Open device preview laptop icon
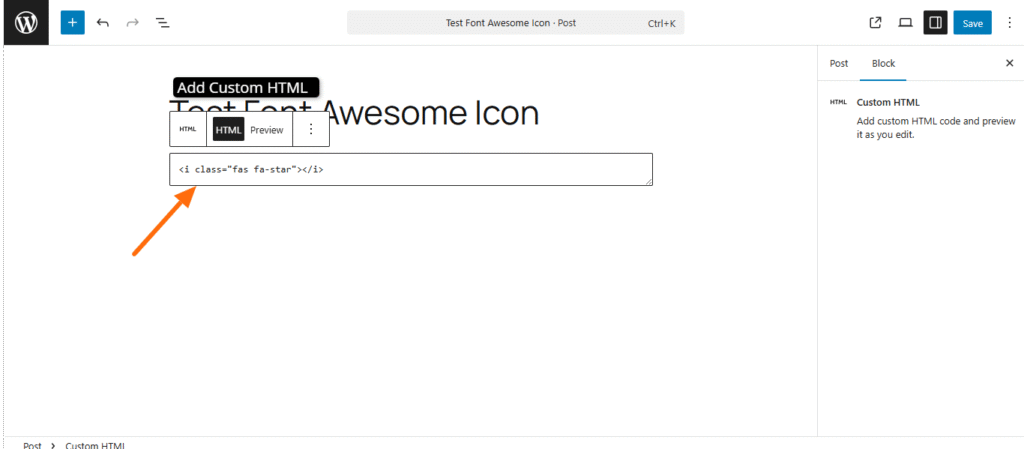The height and width of the screenshot is (449, 1024). [x=905, y=23]
